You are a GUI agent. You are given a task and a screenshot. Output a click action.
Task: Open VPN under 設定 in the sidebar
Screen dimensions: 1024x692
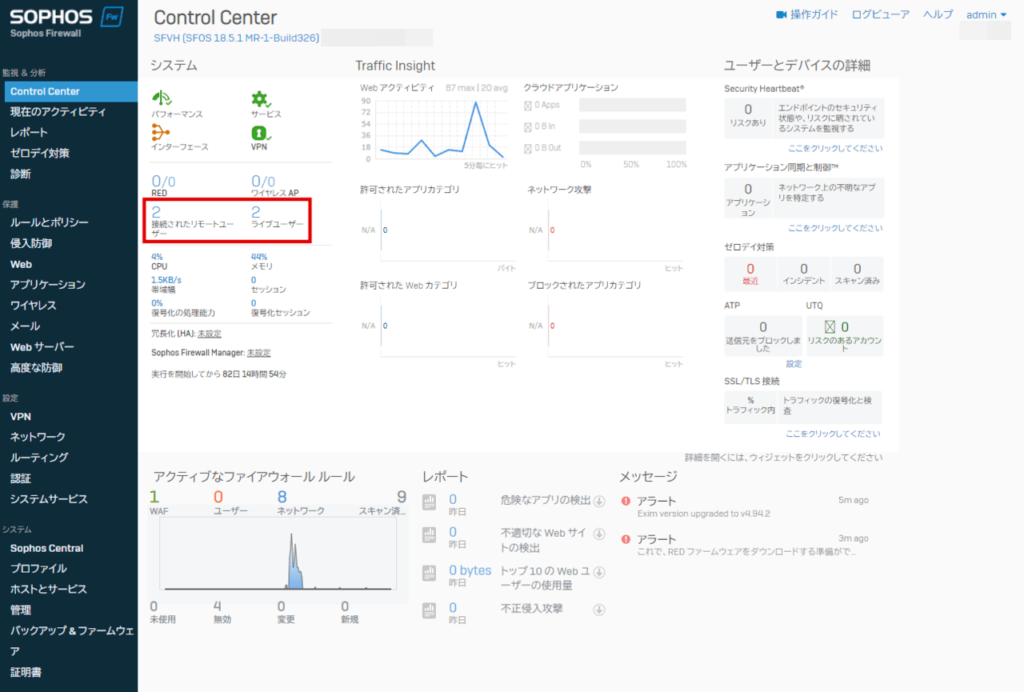click(20, 417)
